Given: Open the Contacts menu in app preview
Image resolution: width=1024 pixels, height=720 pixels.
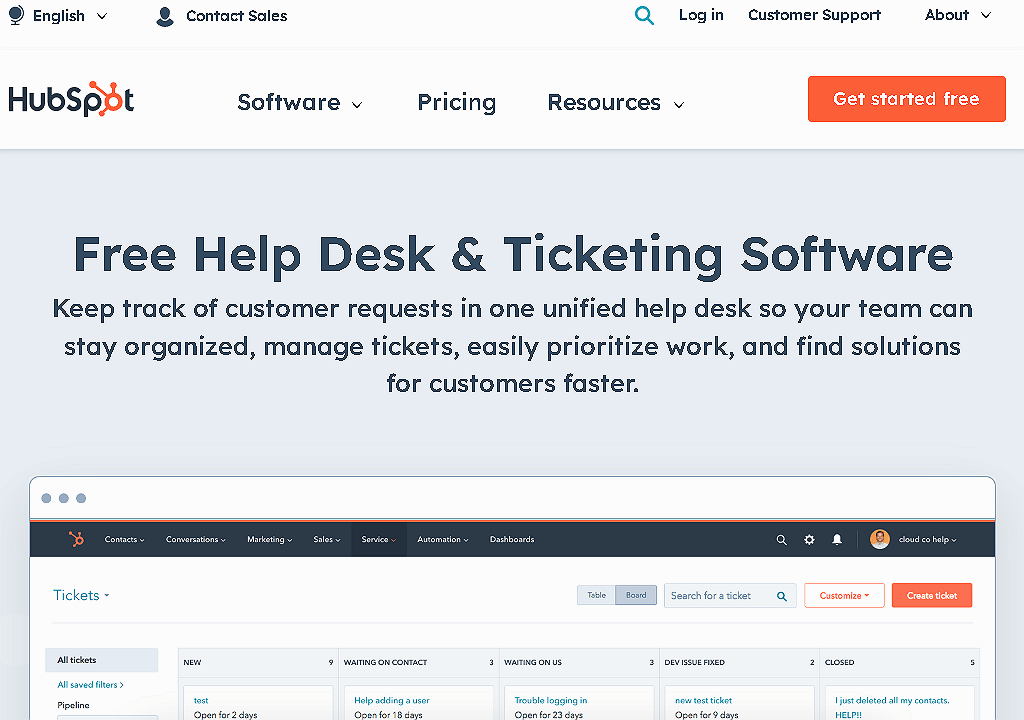Looking at the screenshot, I should (x=124, y=540).
